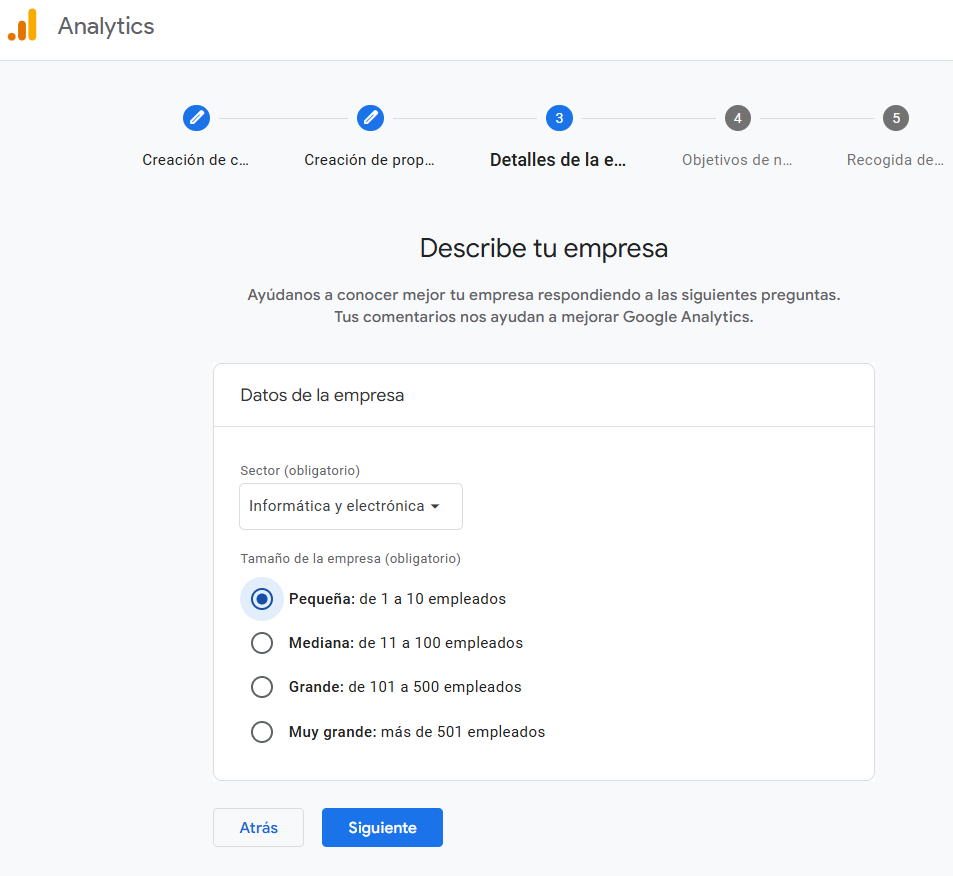Screen dimensions: 953x876
Task: Go to the 'Creación de c...' step label
Action: 195,160
